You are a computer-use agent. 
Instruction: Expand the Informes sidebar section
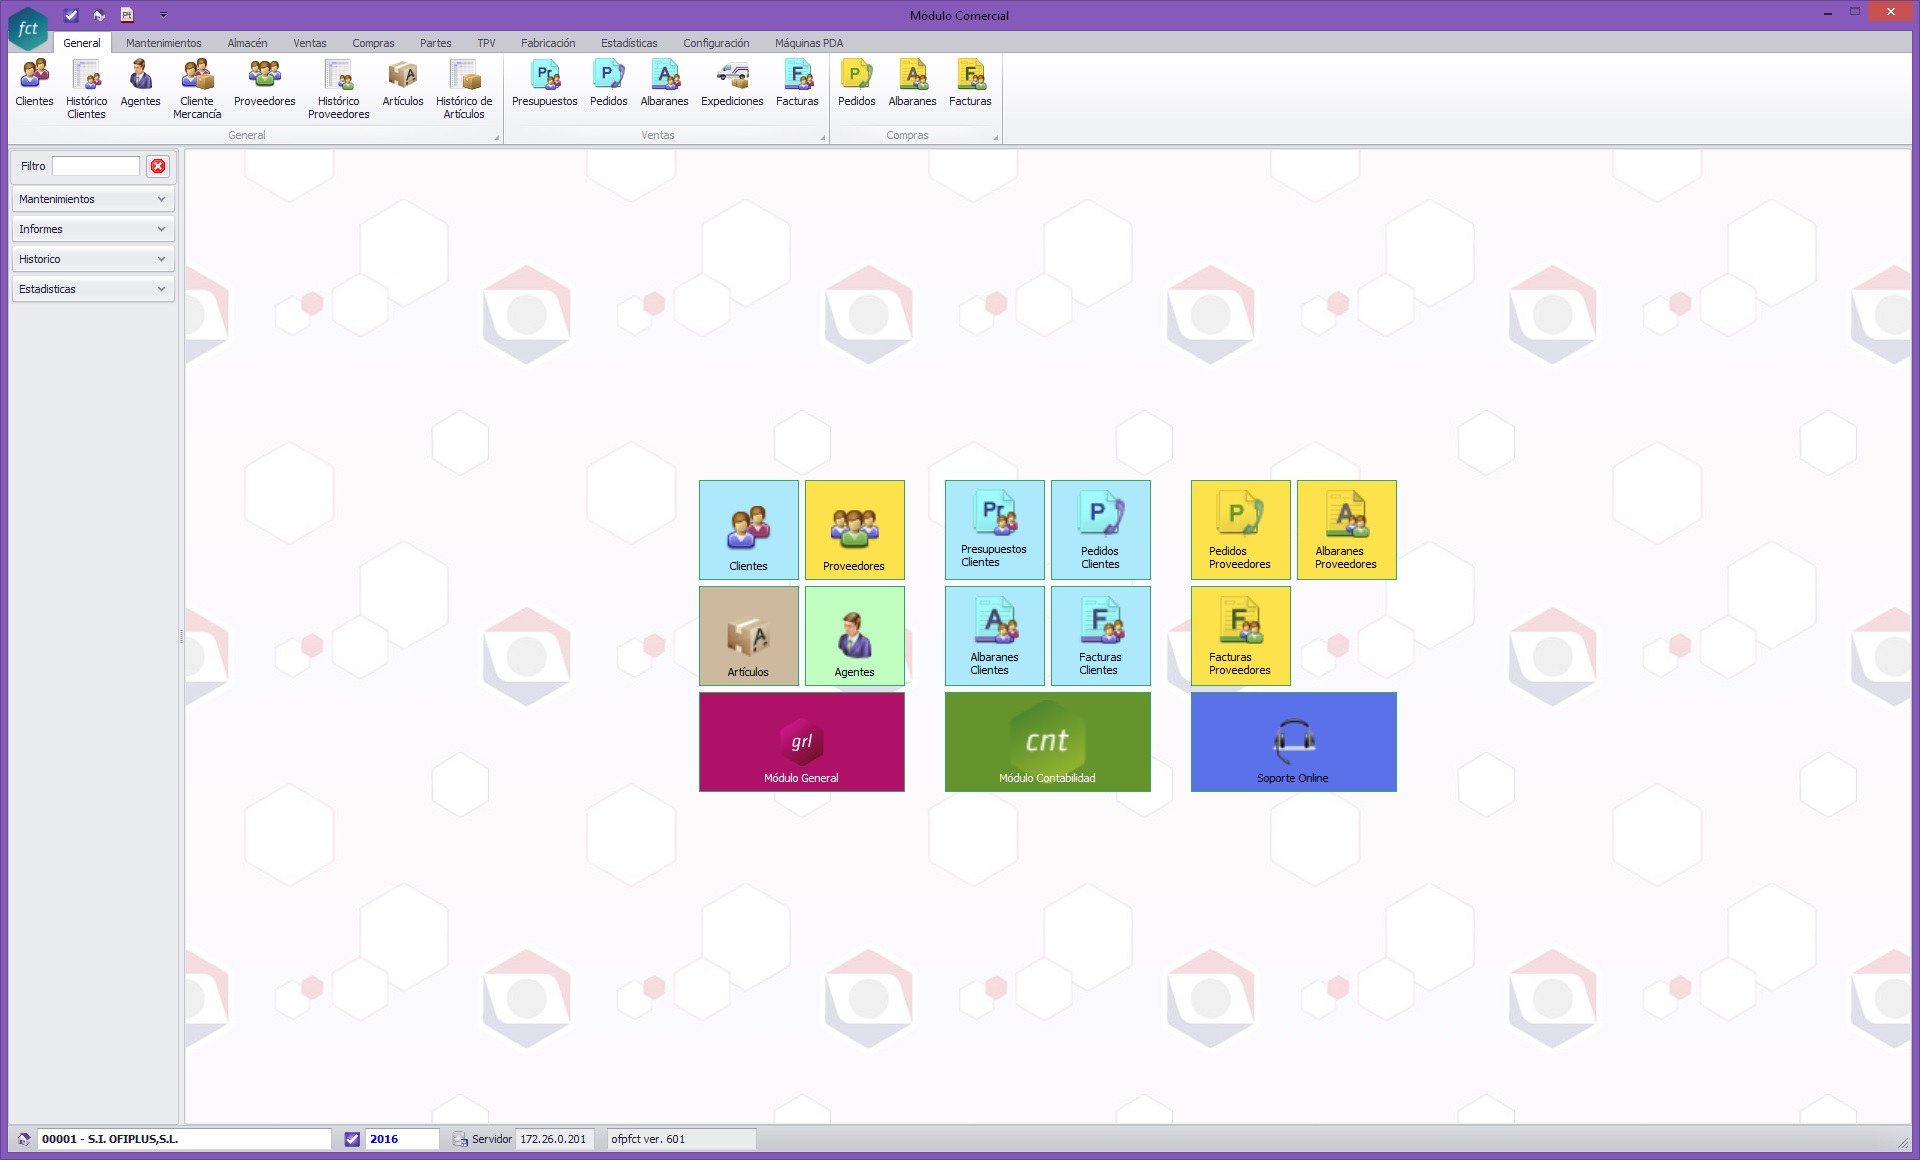pos(93,229)
